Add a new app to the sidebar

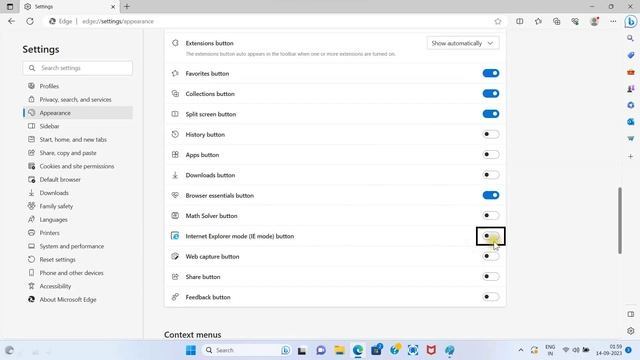point(631,156)
